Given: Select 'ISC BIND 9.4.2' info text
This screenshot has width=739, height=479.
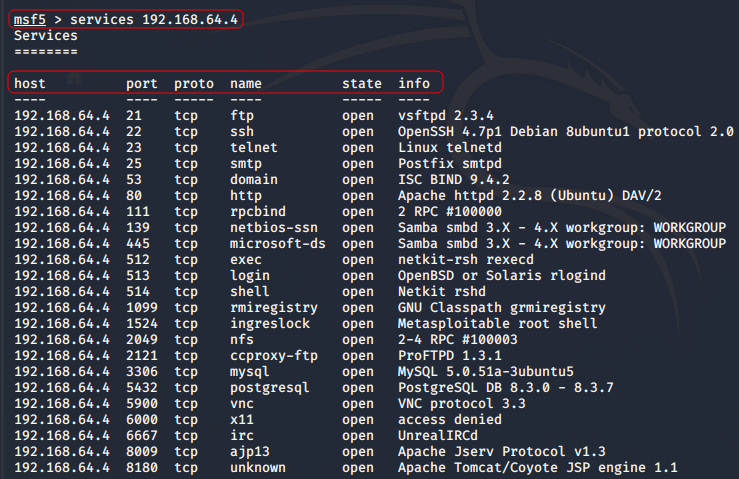Looking at the screenshot, I should pyautogui.click(x=454, y=180).
